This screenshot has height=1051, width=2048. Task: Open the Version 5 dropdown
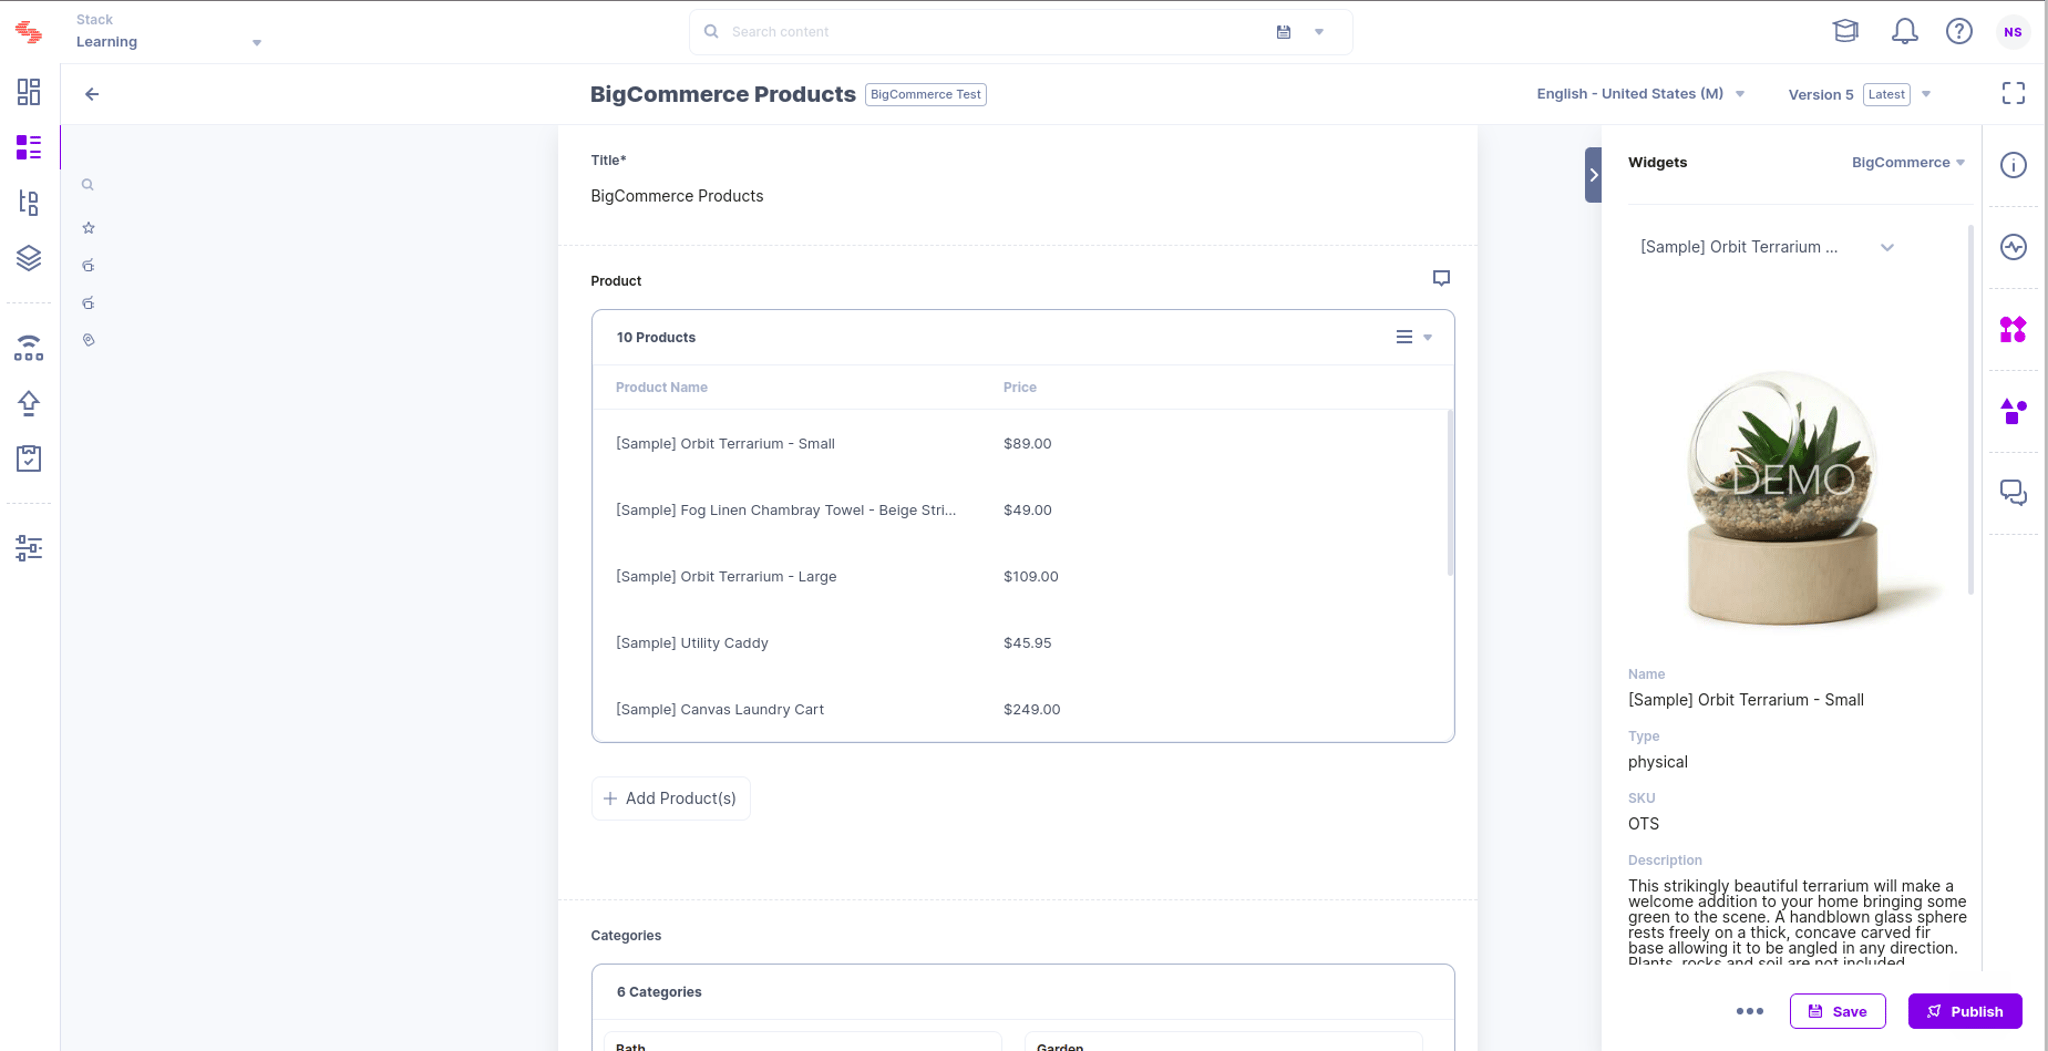click(1860, 94)
